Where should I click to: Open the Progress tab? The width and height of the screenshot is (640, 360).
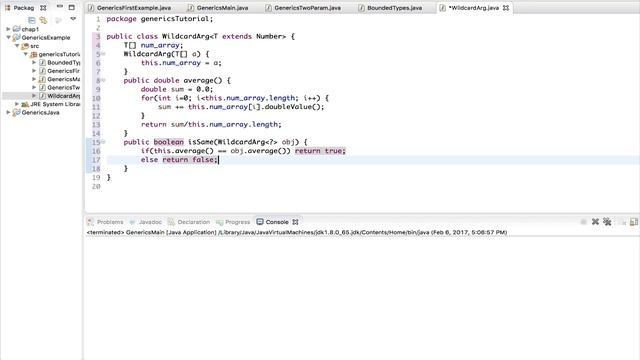(233, 222)
